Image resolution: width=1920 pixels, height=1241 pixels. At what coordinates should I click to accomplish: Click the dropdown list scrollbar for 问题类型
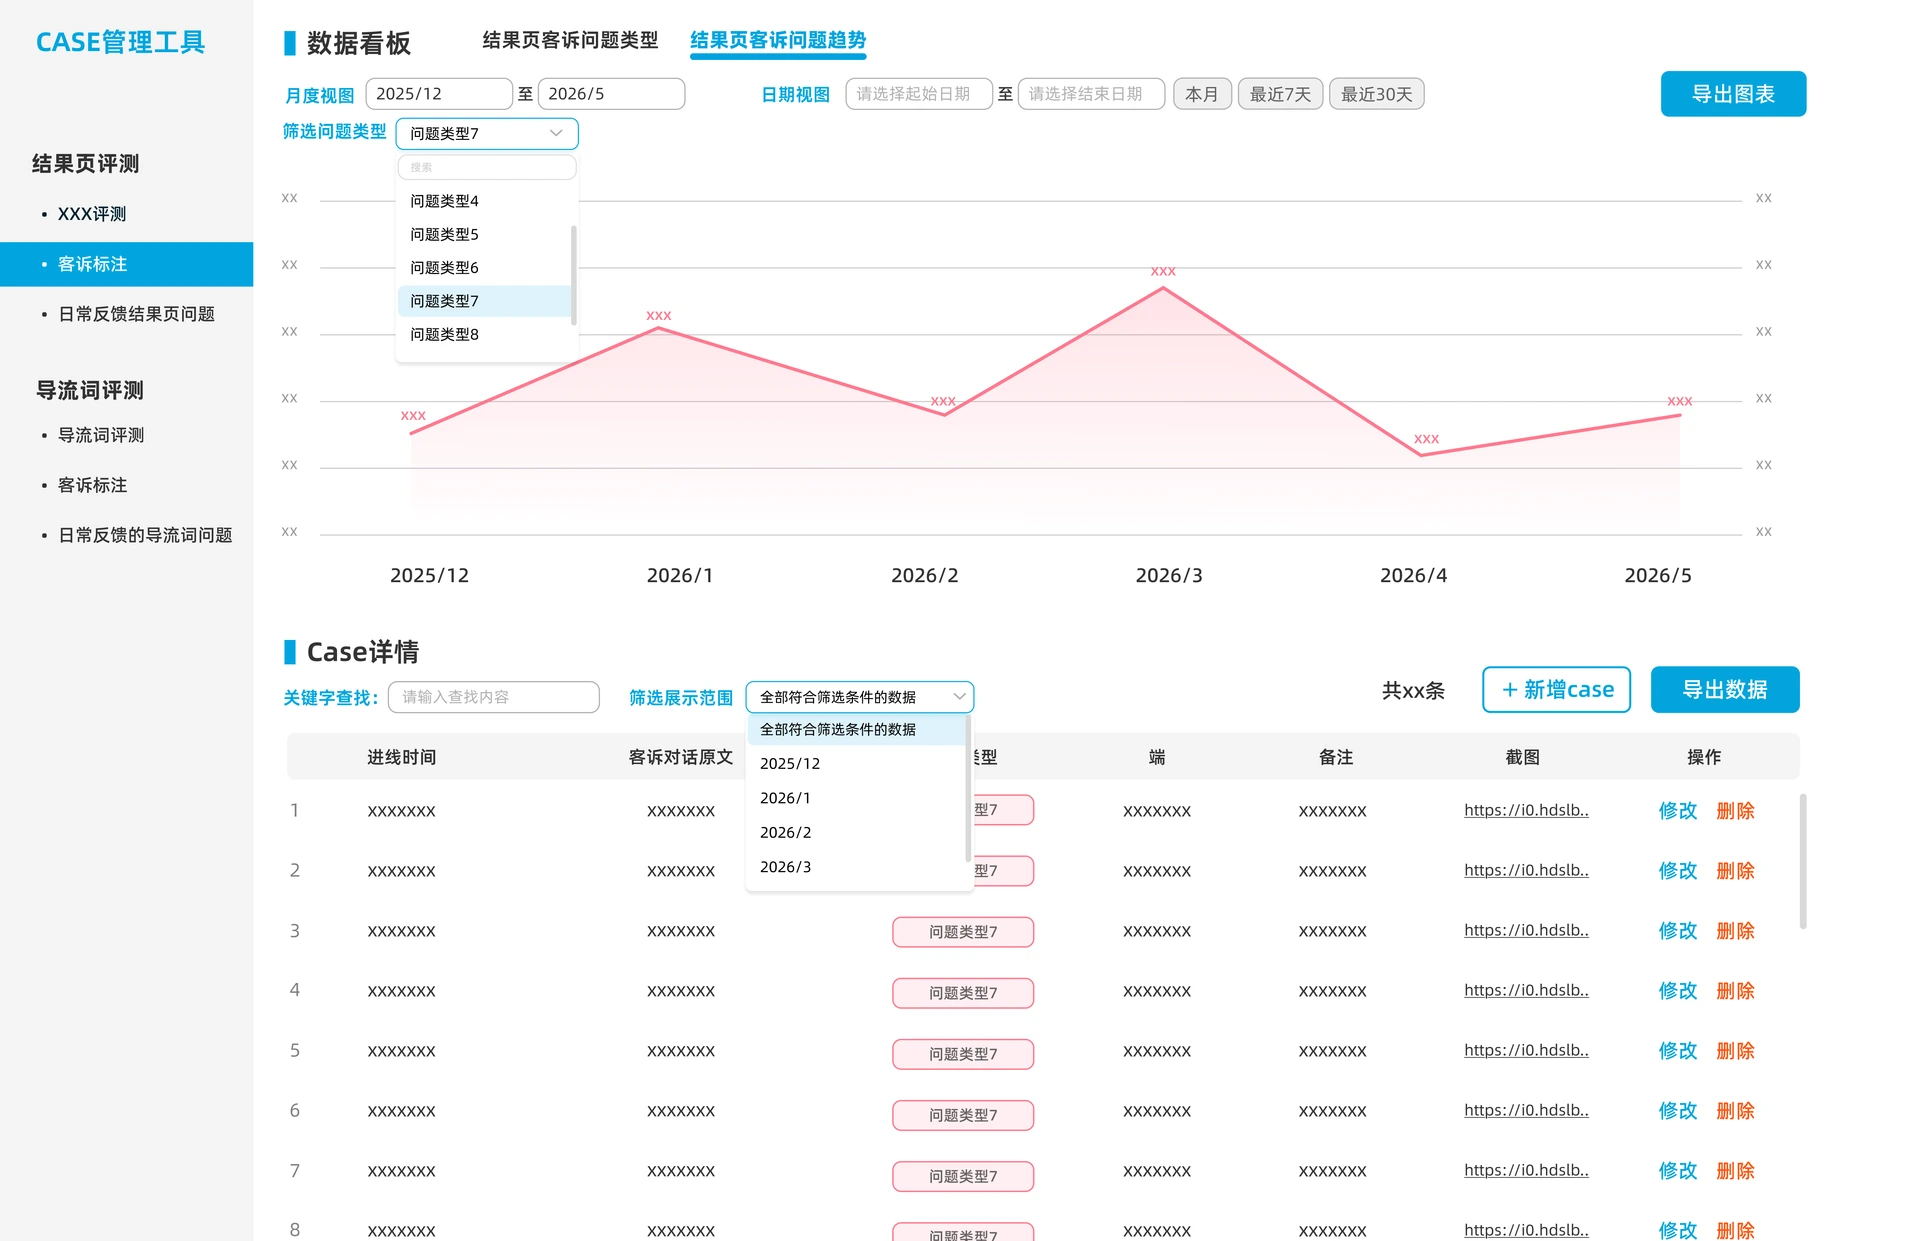(x=574, y=275)
